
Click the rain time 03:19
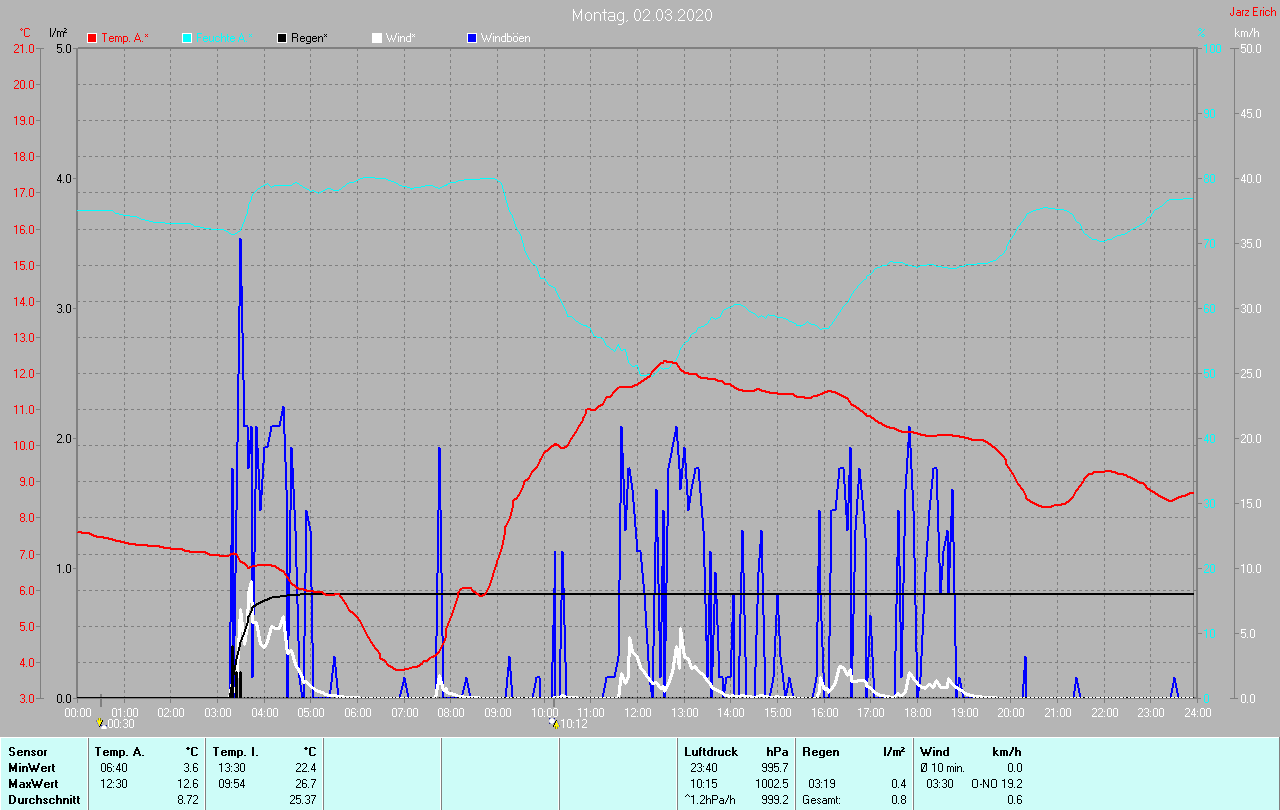[x=822, y=784]
